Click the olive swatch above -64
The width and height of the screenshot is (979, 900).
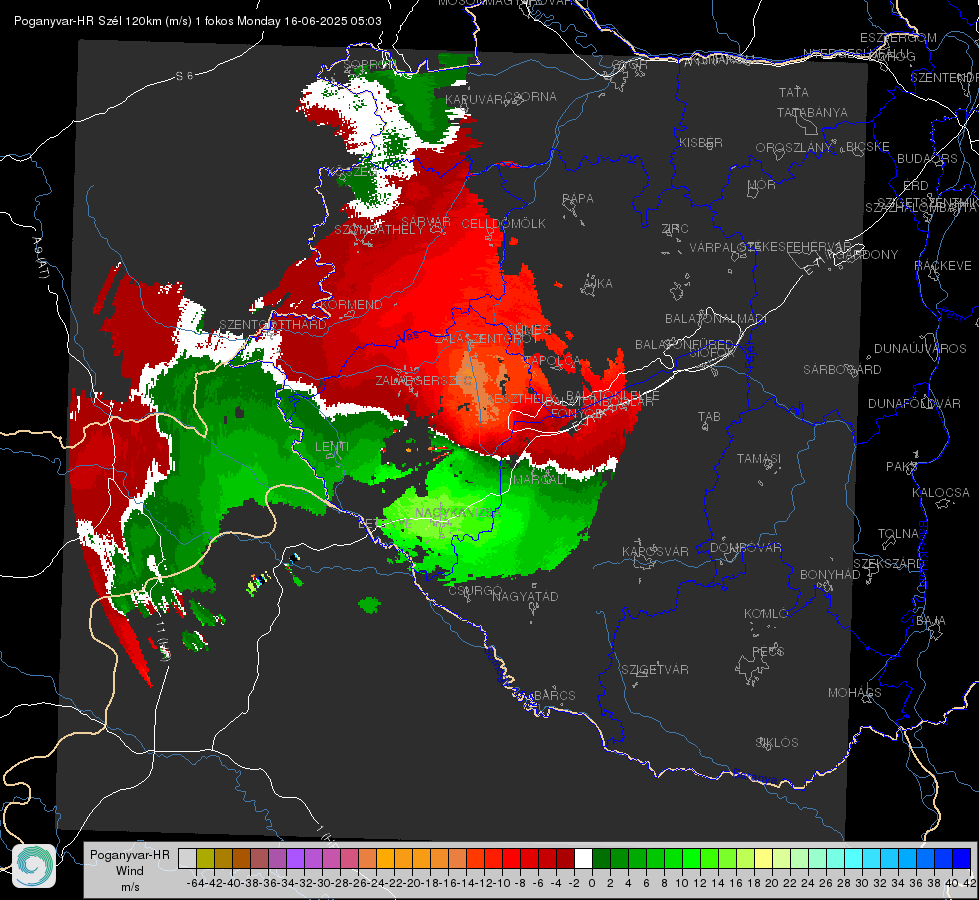click(x=205, y=858)
